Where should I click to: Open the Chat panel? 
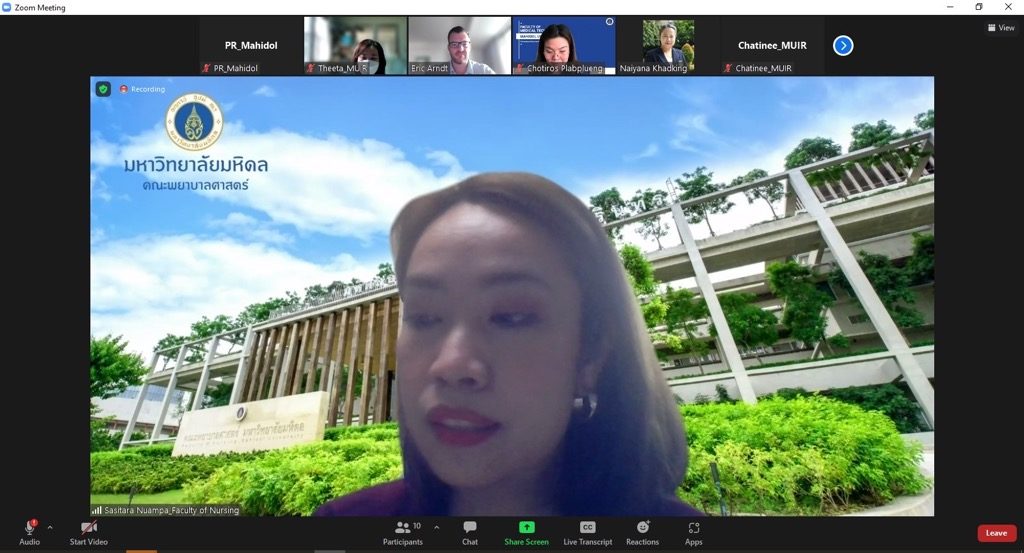470,528
